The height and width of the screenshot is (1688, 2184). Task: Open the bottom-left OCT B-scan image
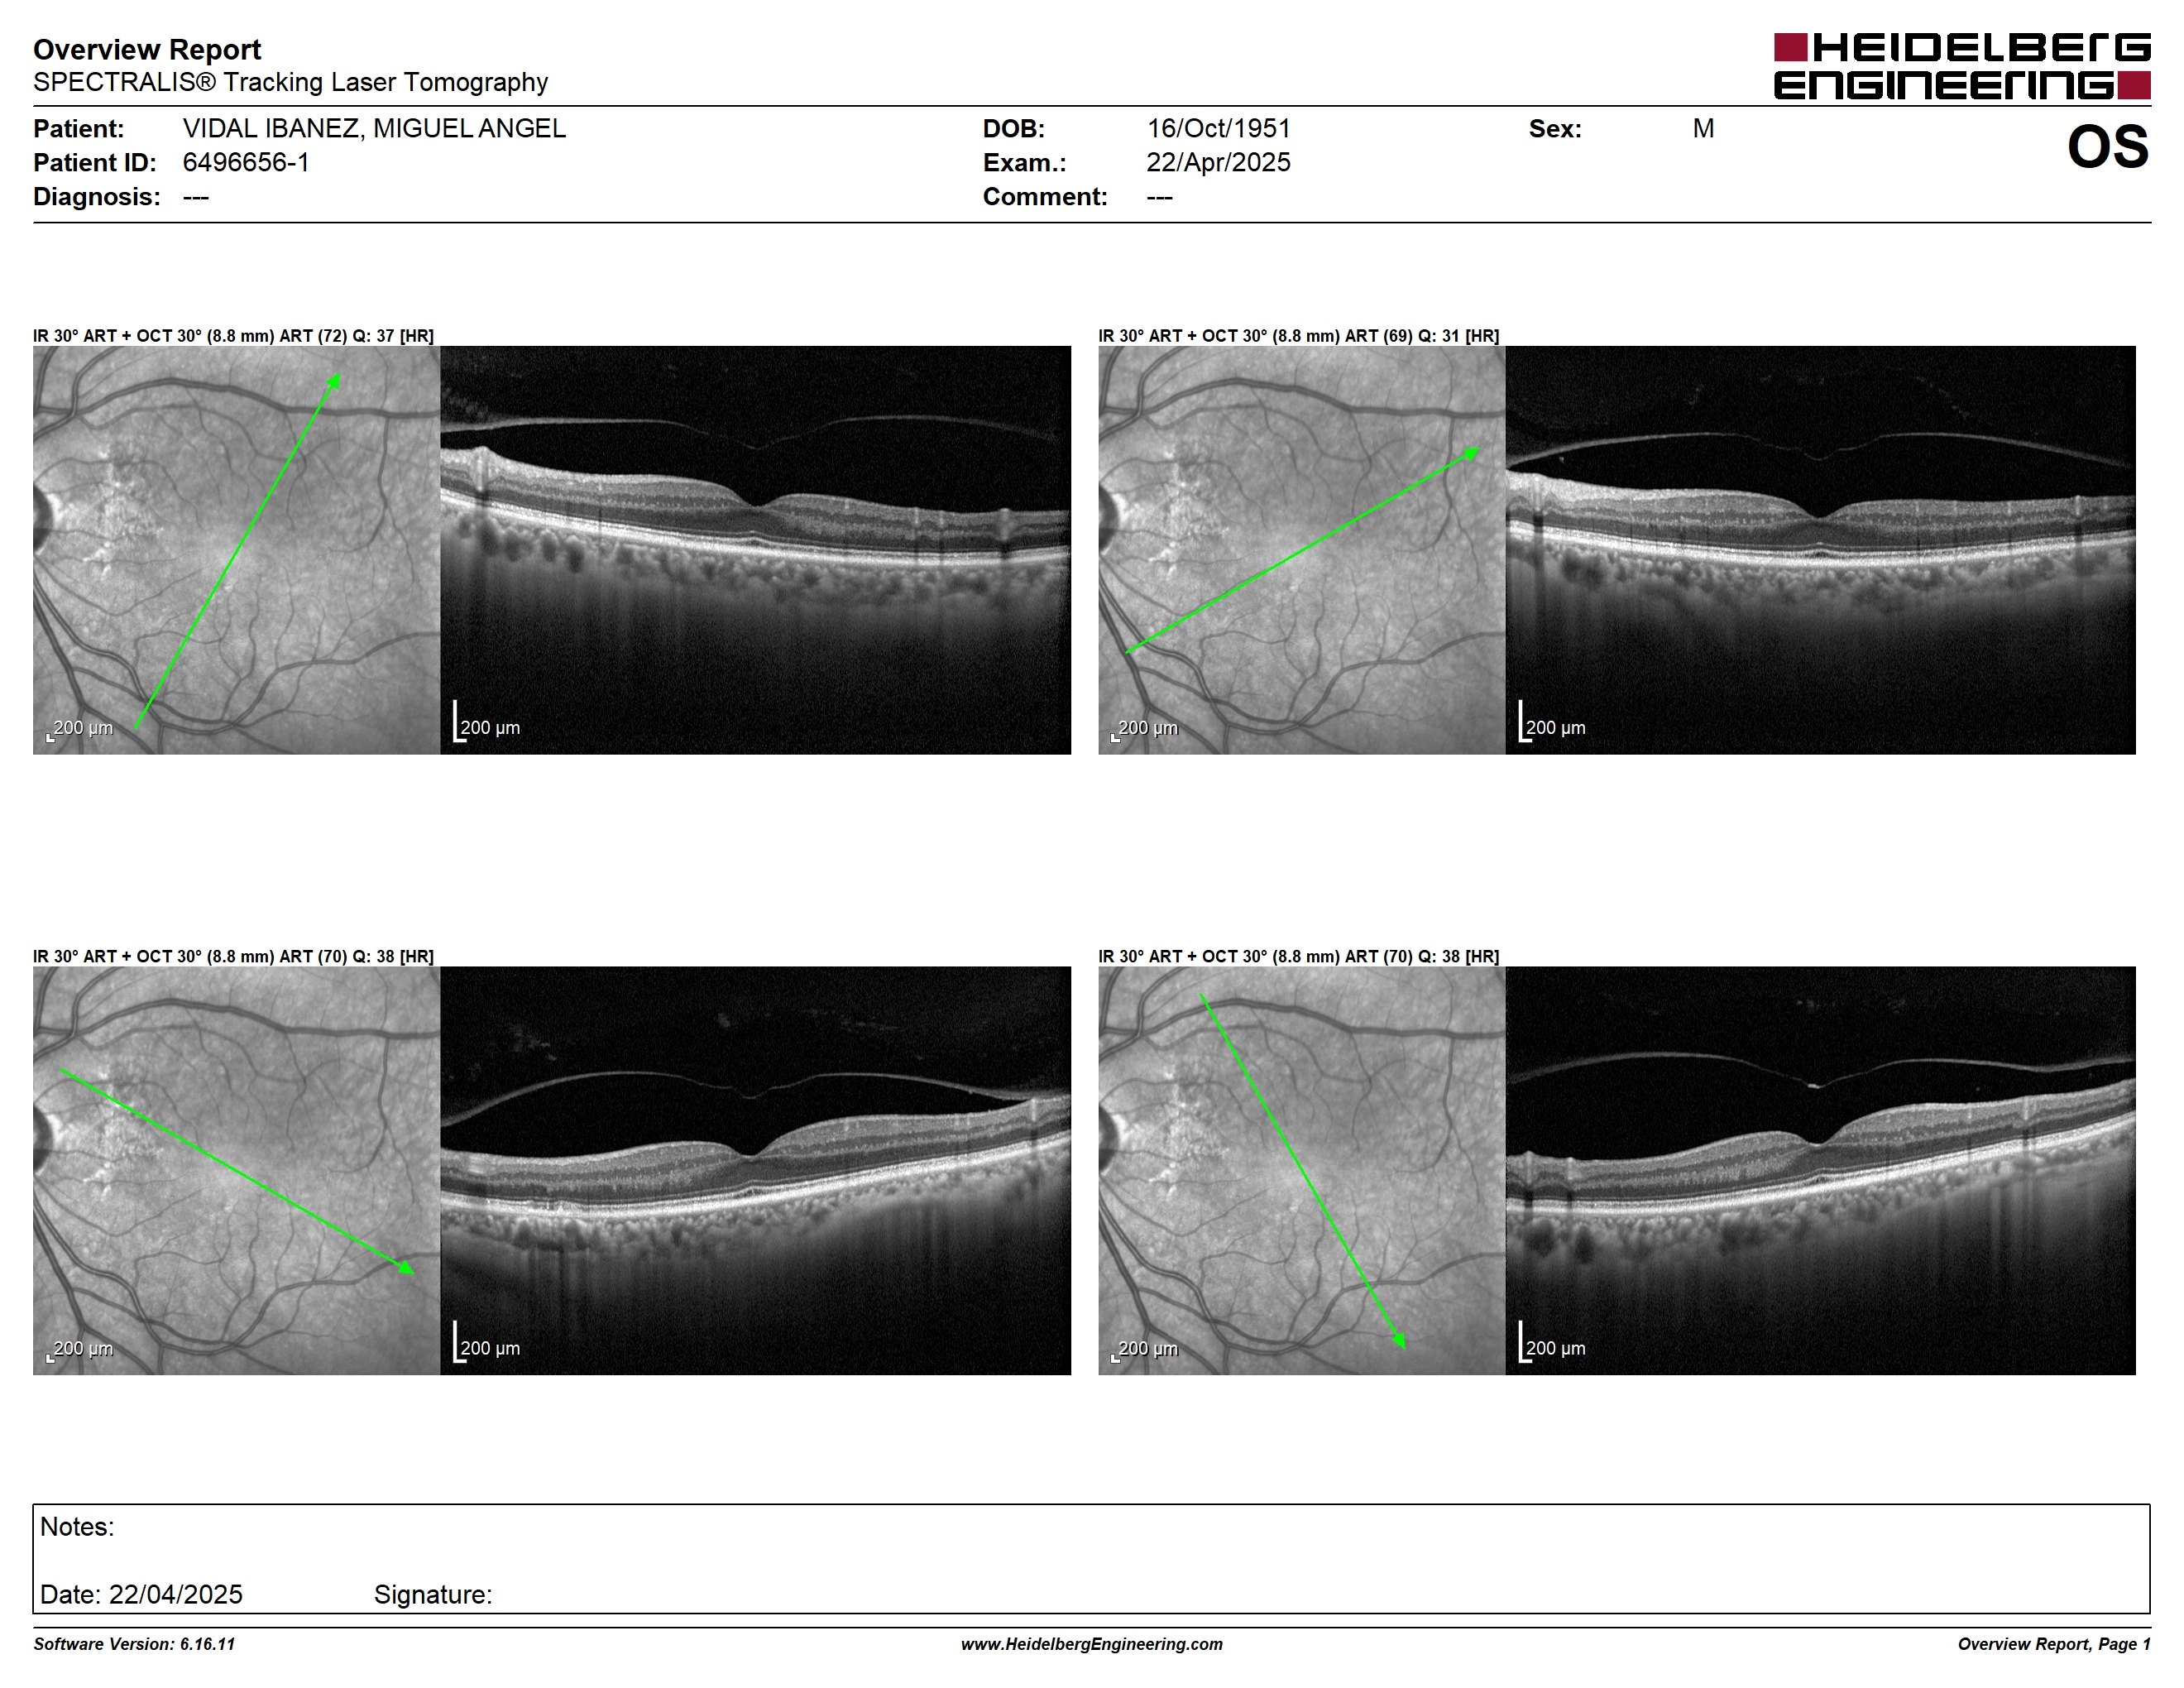(x=755, y=1170)
